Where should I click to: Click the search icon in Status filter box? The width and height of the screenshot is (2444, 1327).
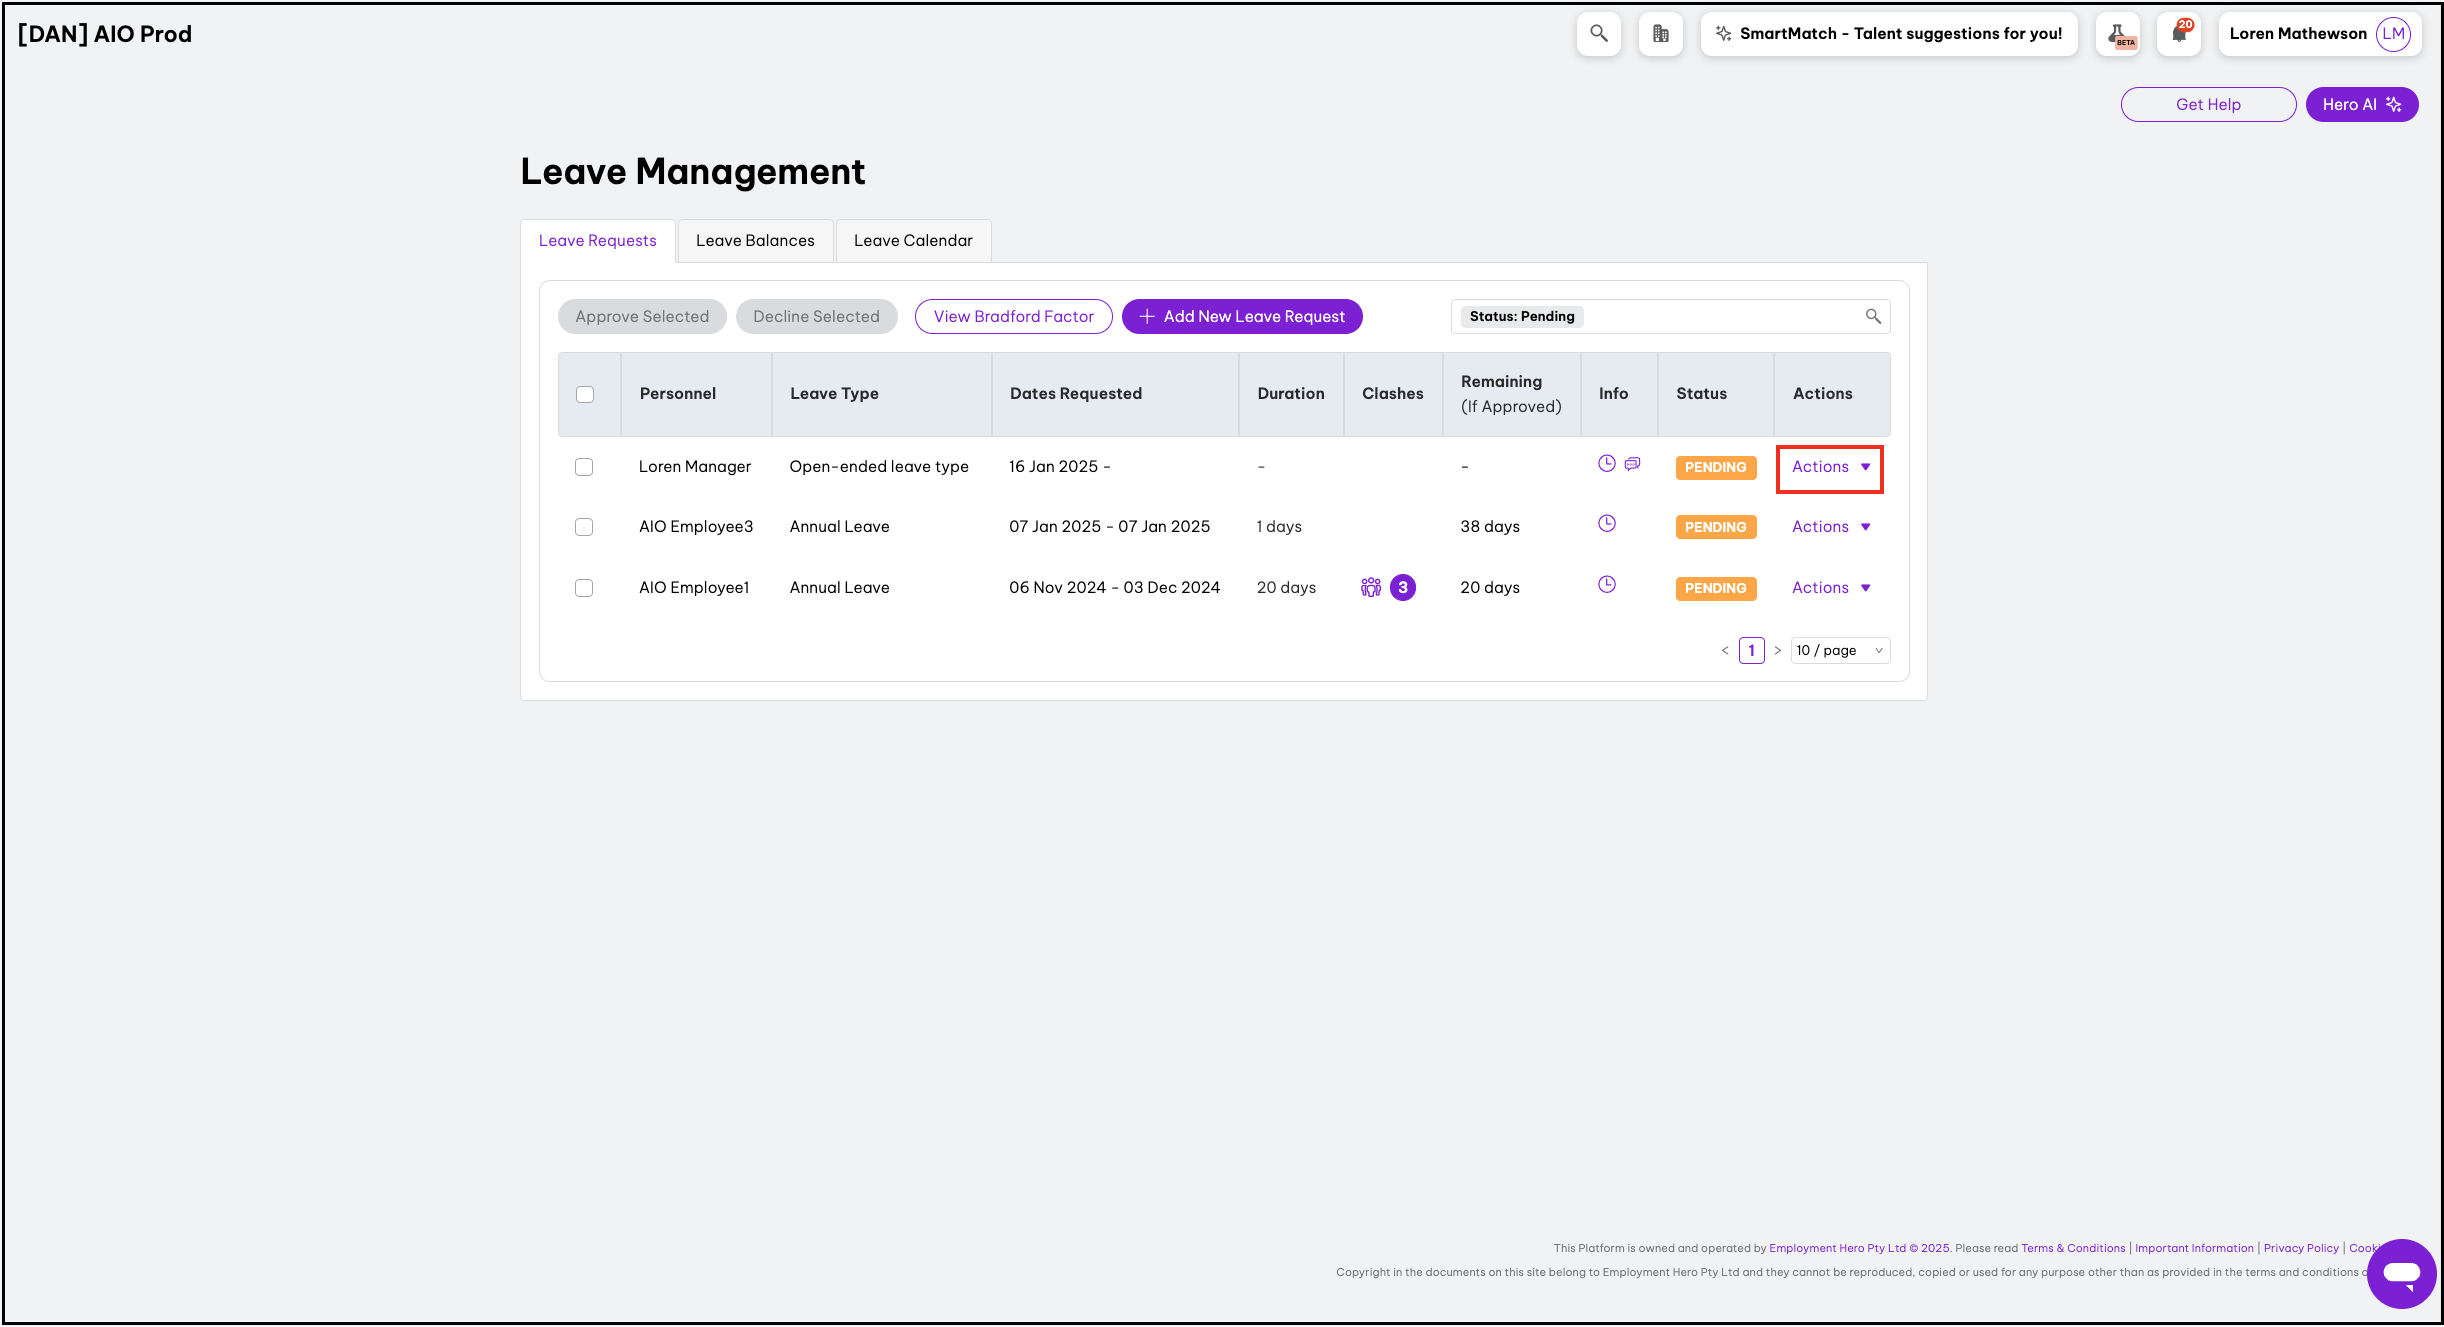pos(1872,317)
